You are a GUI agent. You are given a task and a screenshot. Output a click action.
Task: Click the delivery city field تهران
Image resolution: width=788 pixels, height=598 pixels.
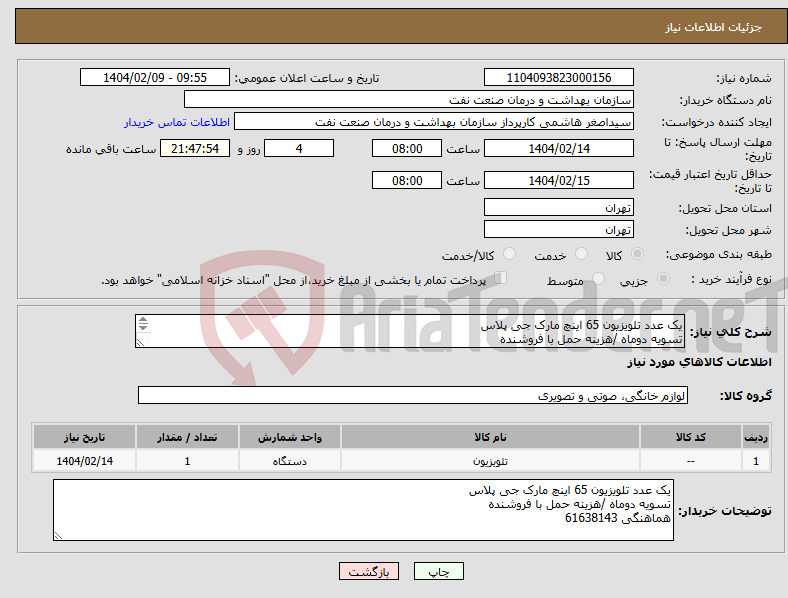(558, 229)
